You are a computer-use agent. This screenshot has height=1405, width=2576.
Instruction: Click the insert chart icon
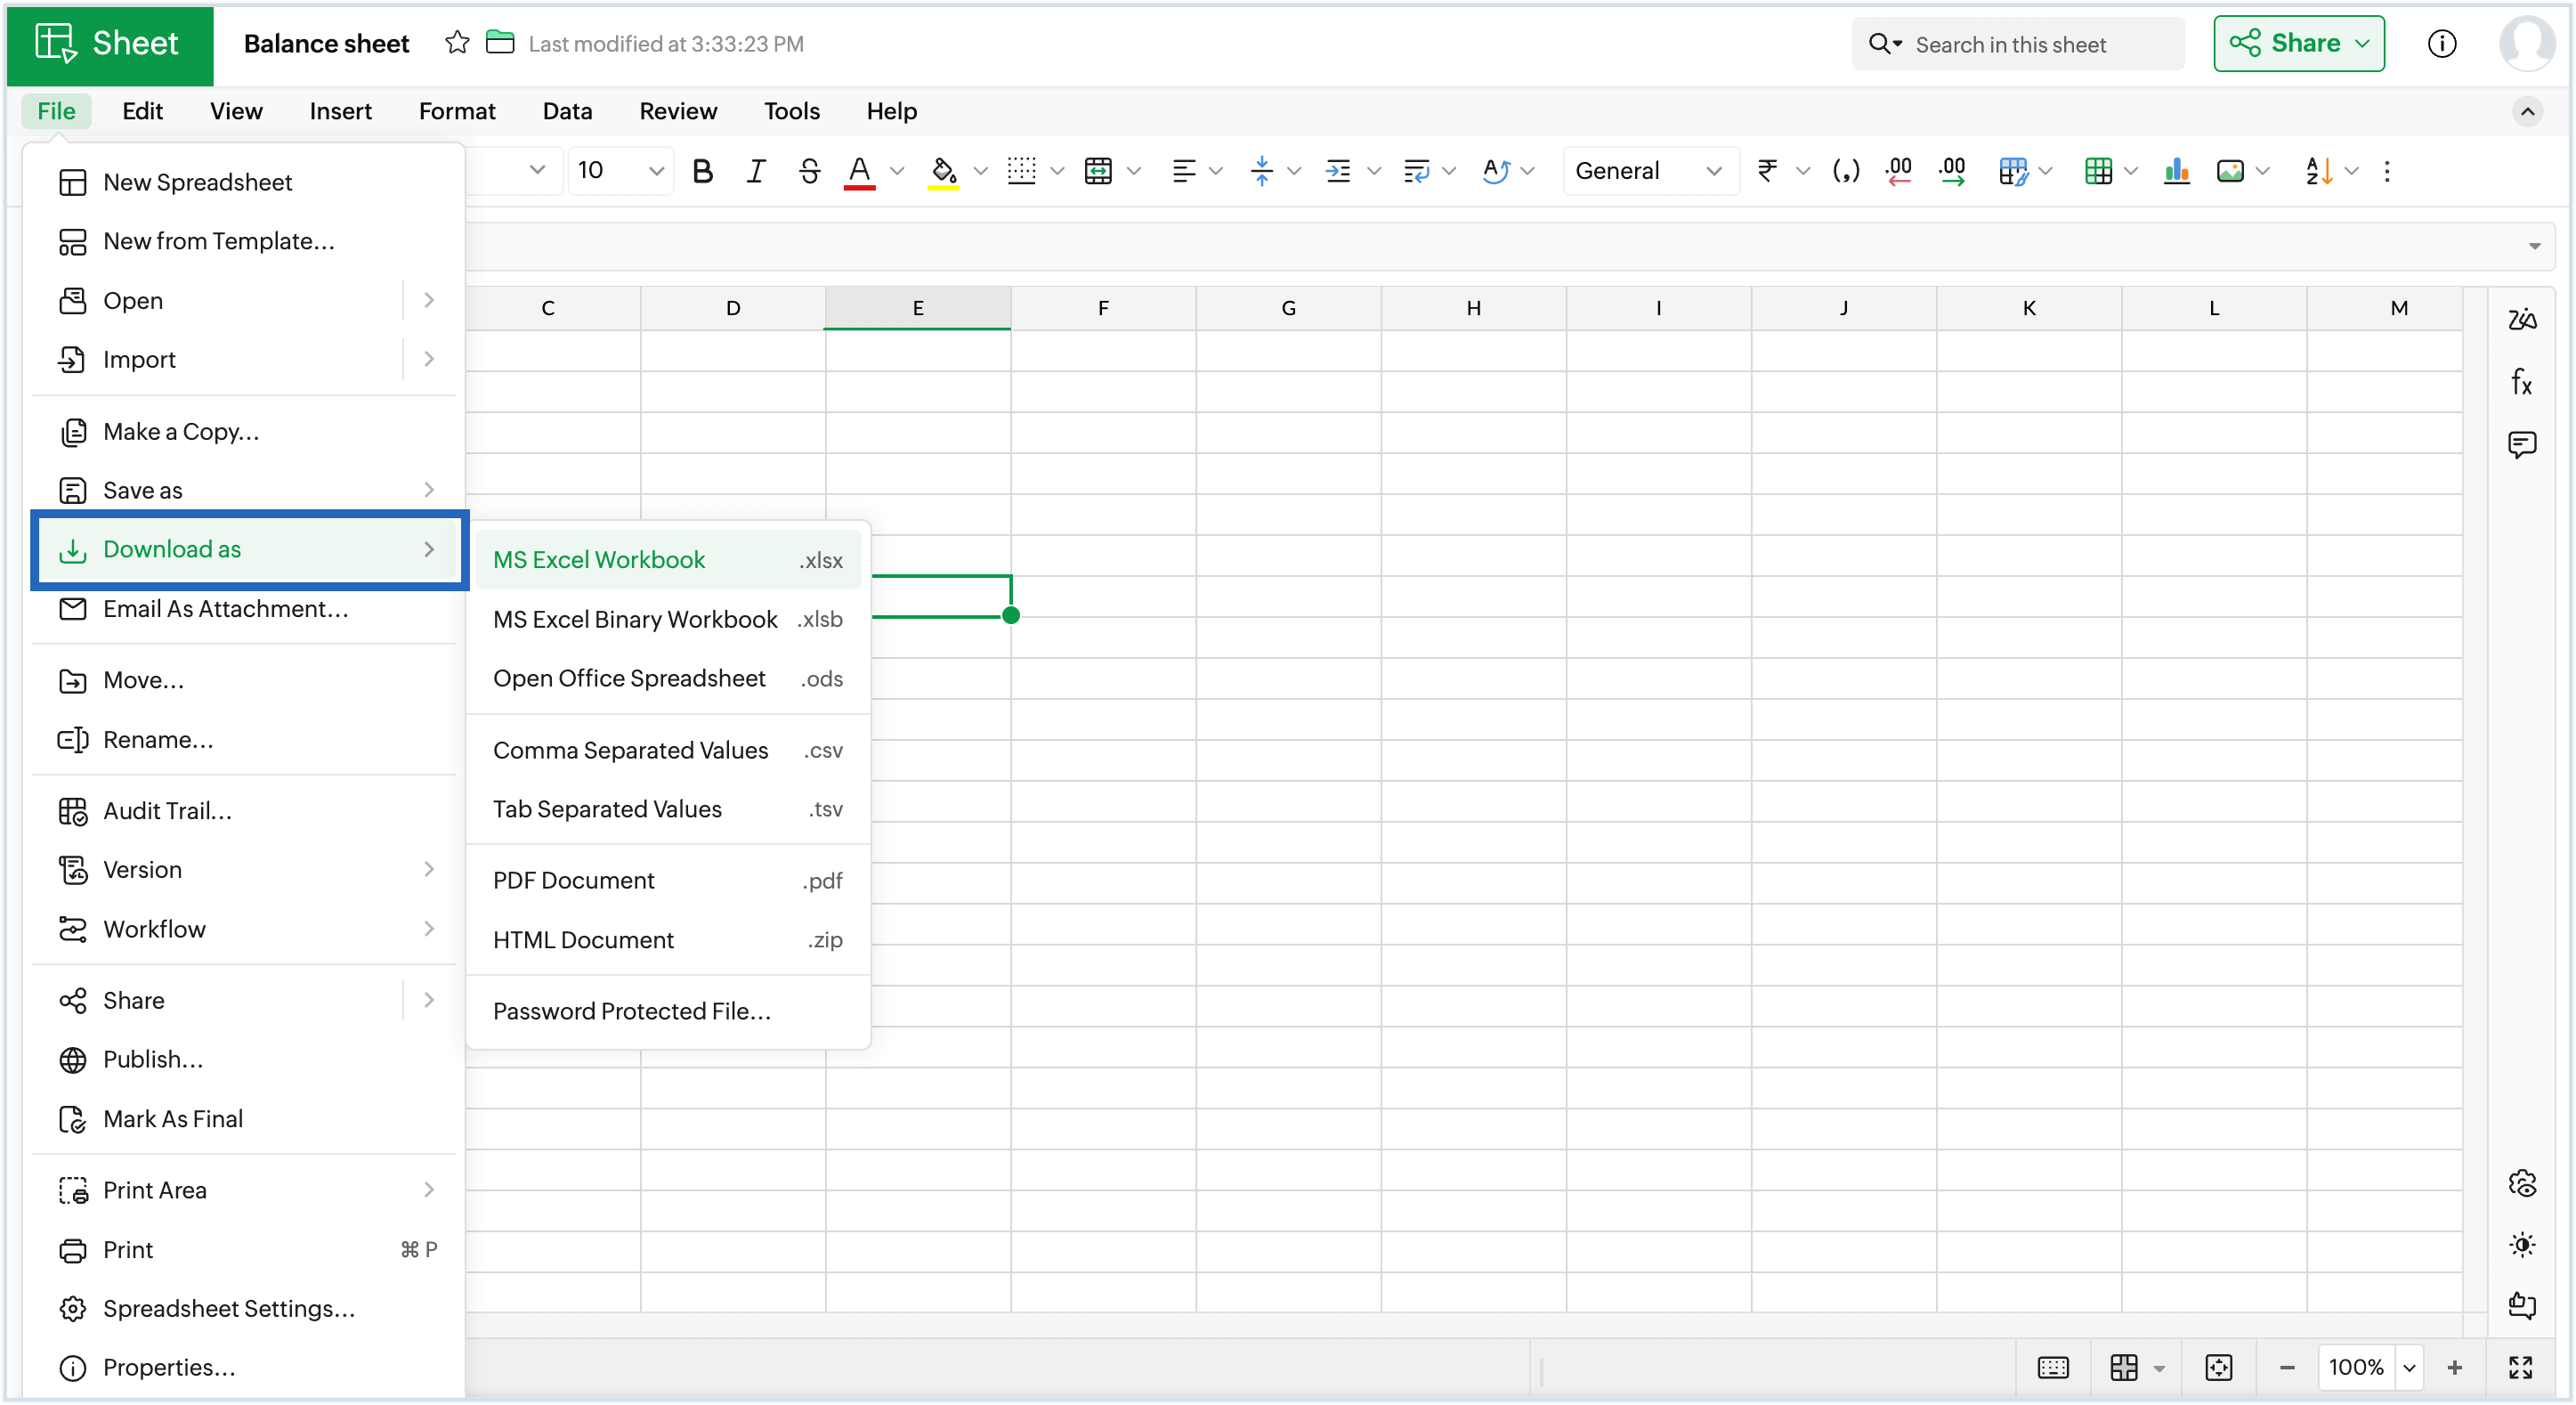pos(2176,171)
